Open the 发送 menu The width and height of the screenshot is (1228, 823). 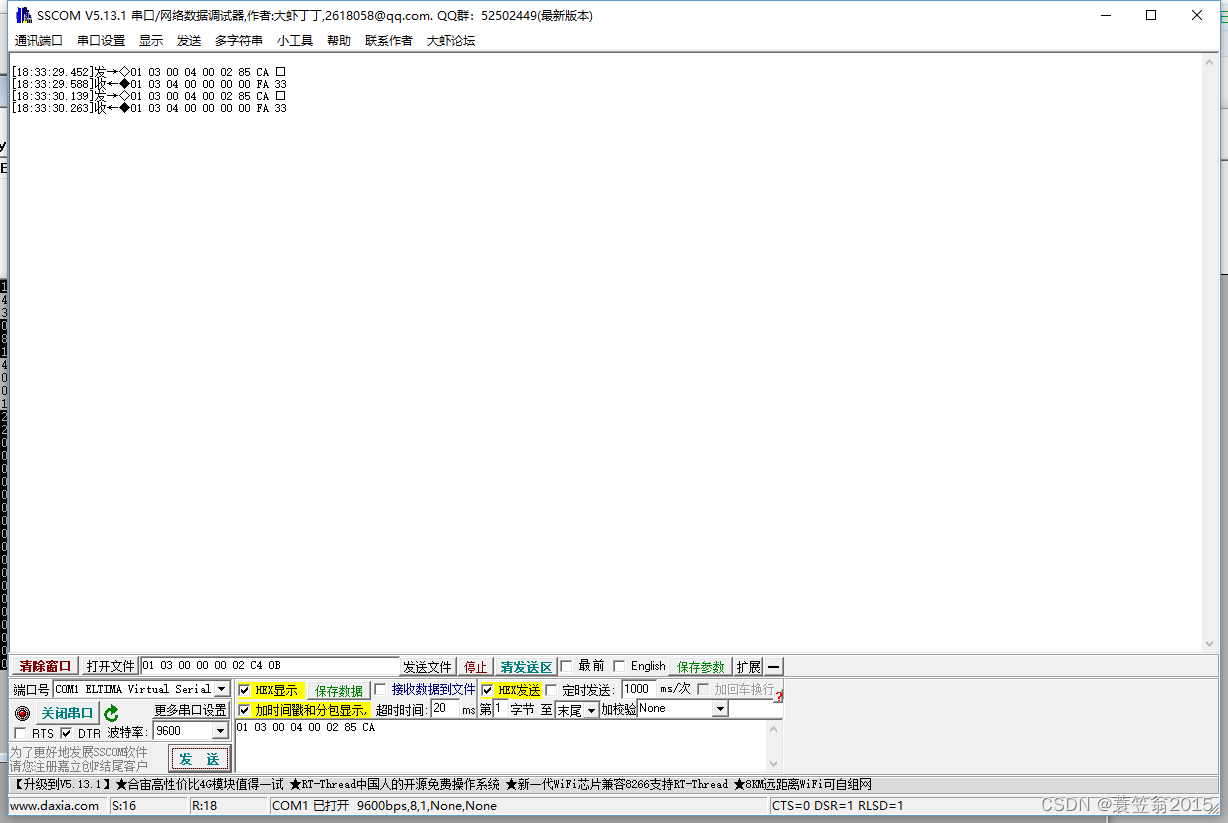[x=189, y=41]
